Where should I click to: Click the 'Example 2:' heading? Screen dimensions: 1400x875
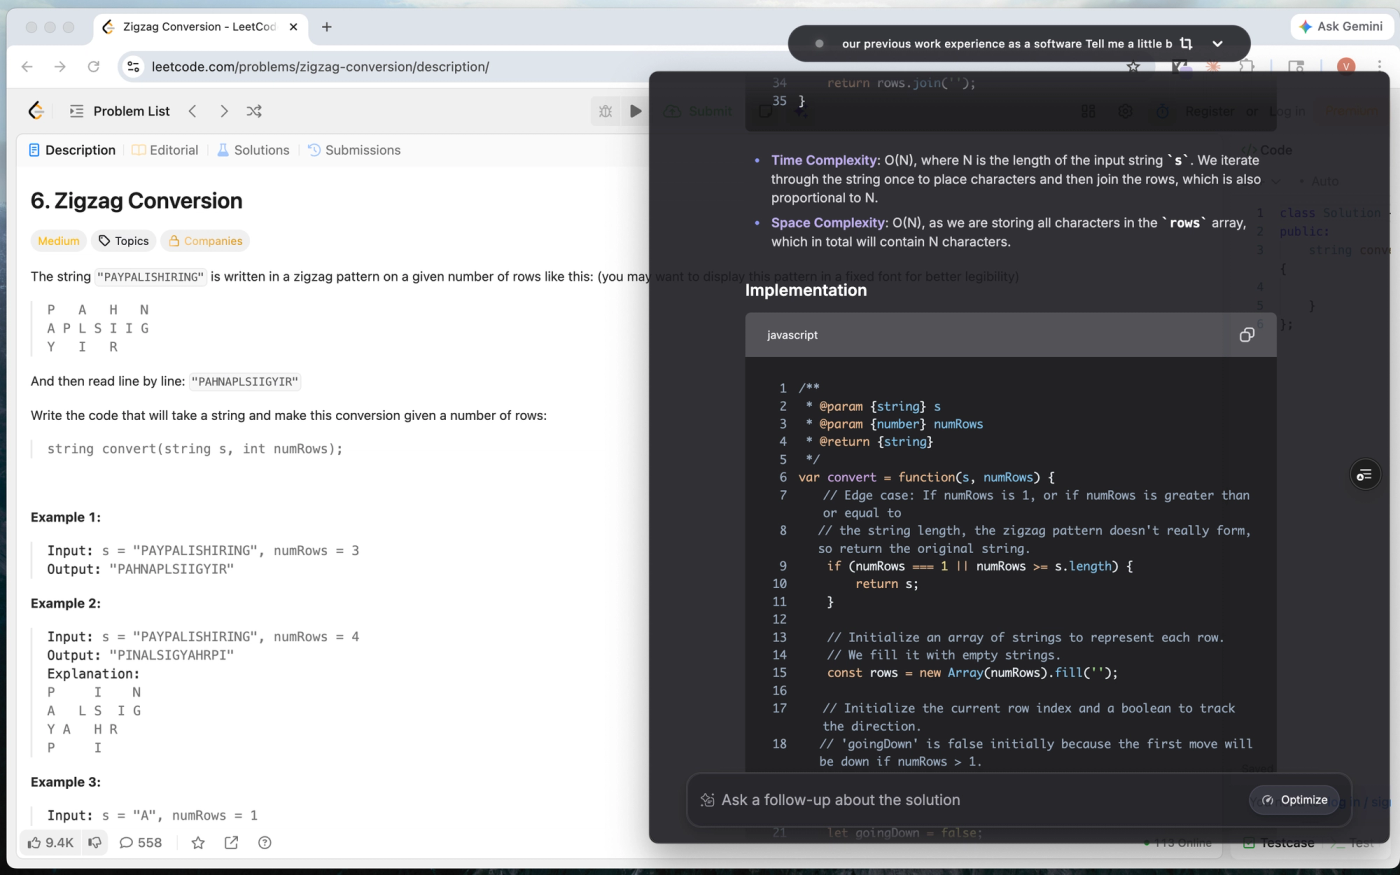pos(66,603)
